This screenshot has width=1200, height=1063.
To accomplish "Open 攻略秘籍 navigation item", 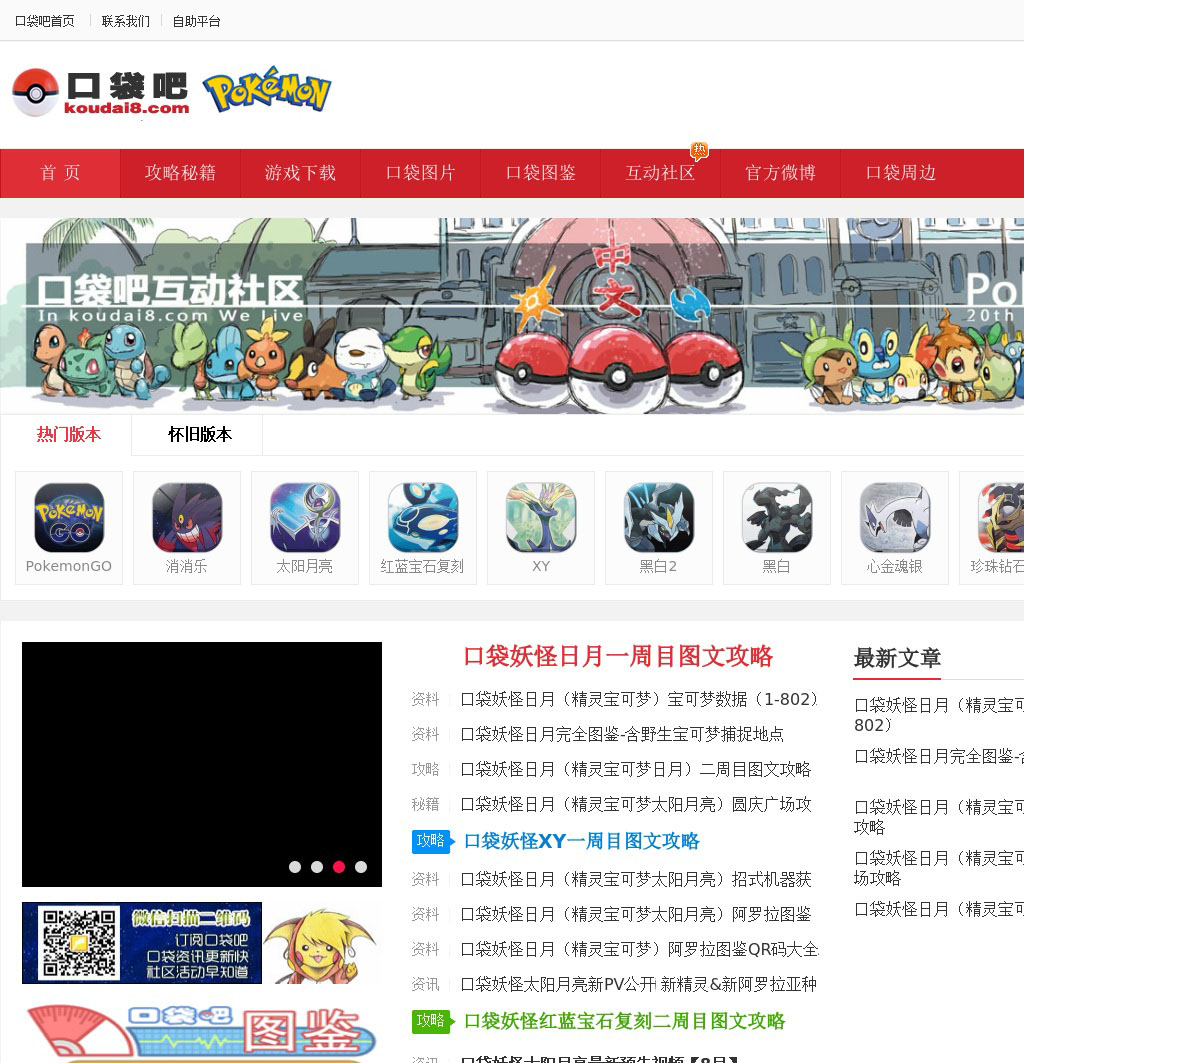I will click(180, 173).
